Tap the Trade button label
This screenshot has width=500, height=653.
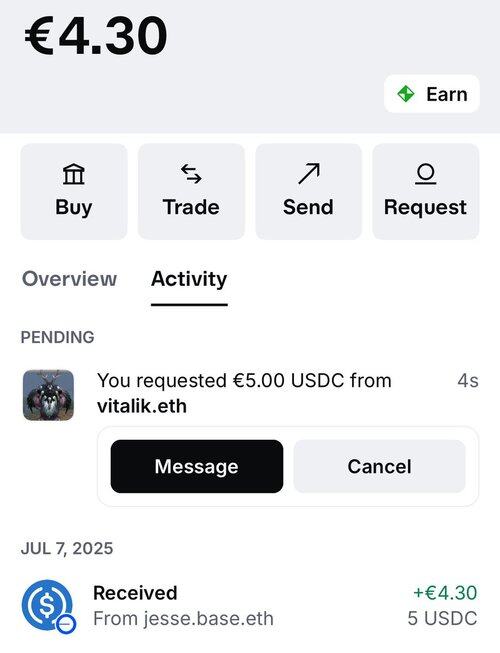pos(191,207)
